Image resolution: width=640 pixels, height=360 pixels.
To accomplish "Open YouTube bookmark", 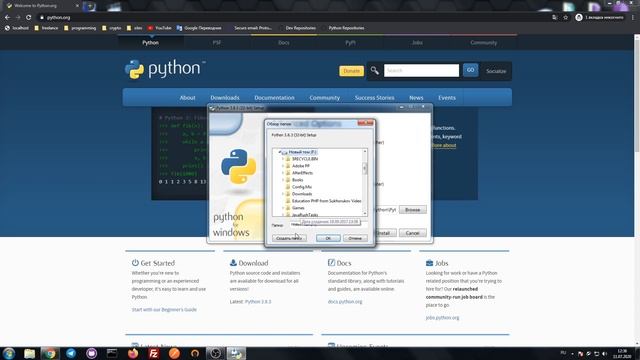I will point(160,28).
